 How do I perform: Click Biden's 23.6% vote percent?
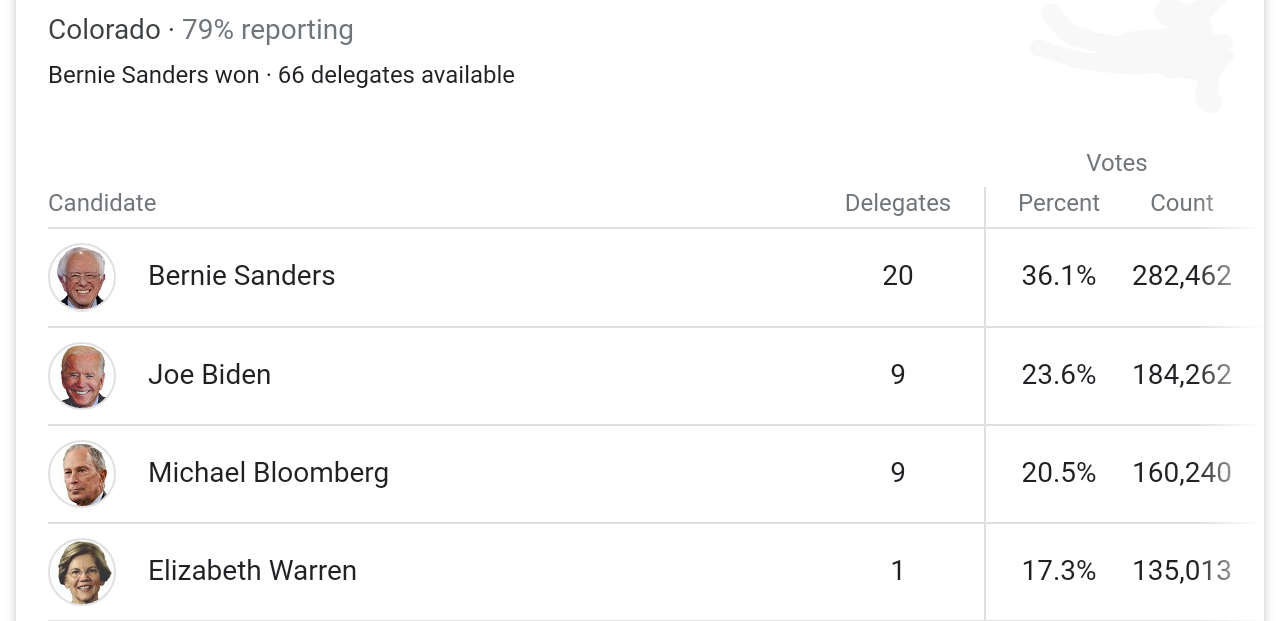coord(1058,374)
